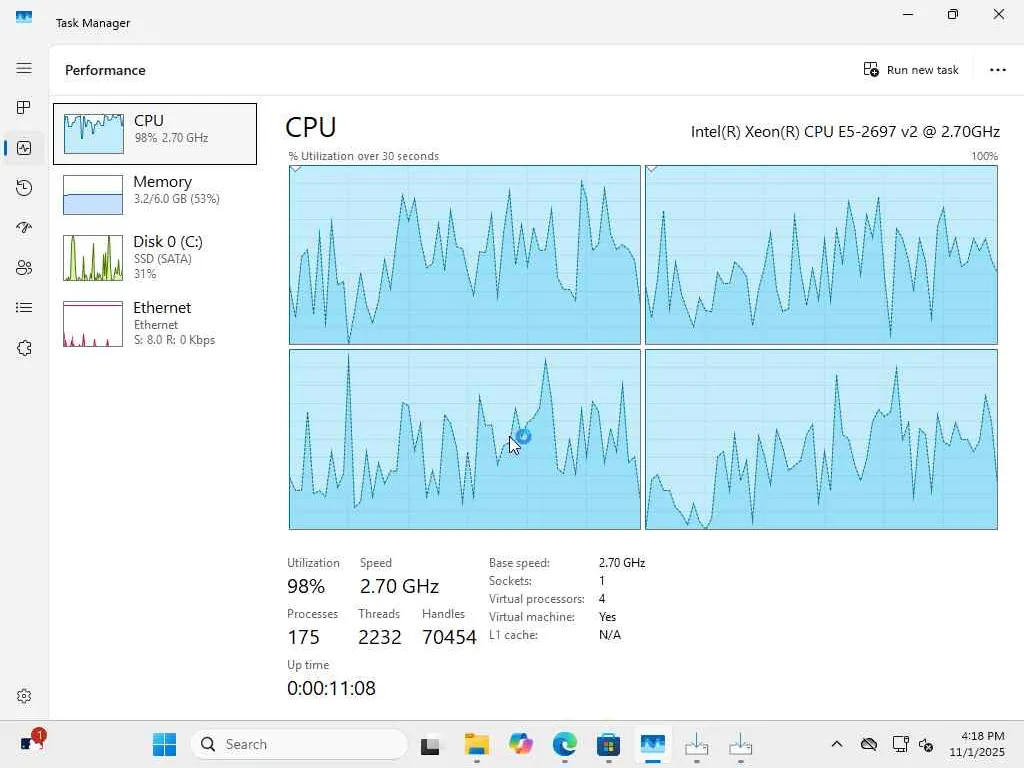Viewport: 1024px width, 768px height.
Task: Open the Startup apps page icon
Action: click(x=24, y=228)
